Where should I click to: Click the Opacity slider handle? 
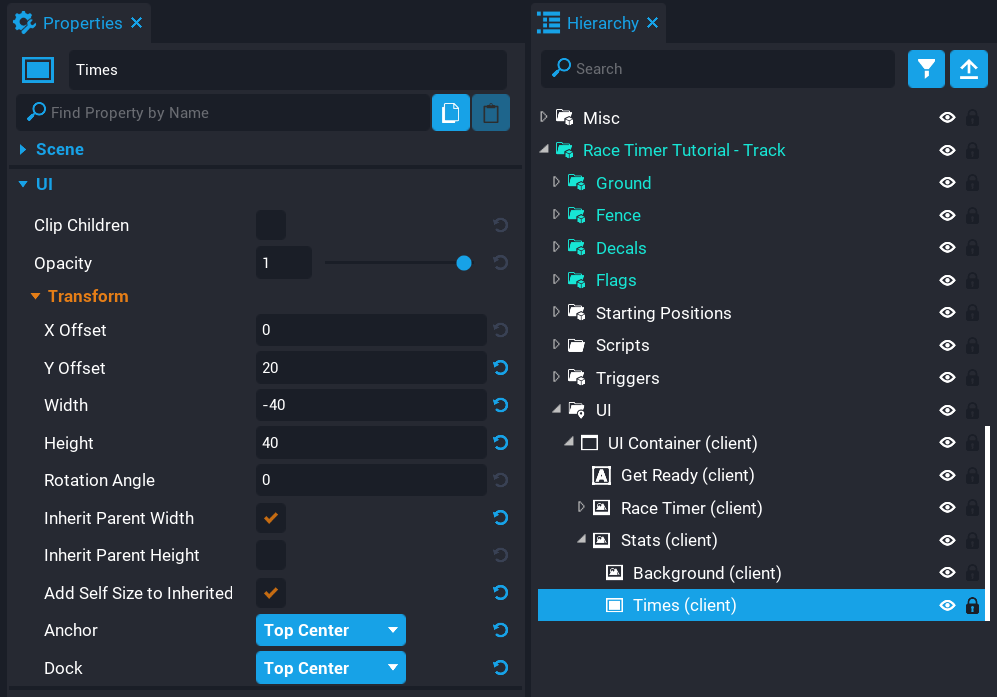[x=464, y=263]
